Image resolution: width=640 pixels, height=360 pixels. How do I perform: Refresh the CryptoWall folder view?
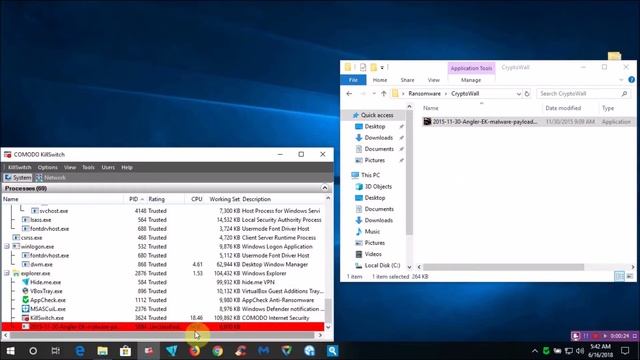[x=527, y=93]
